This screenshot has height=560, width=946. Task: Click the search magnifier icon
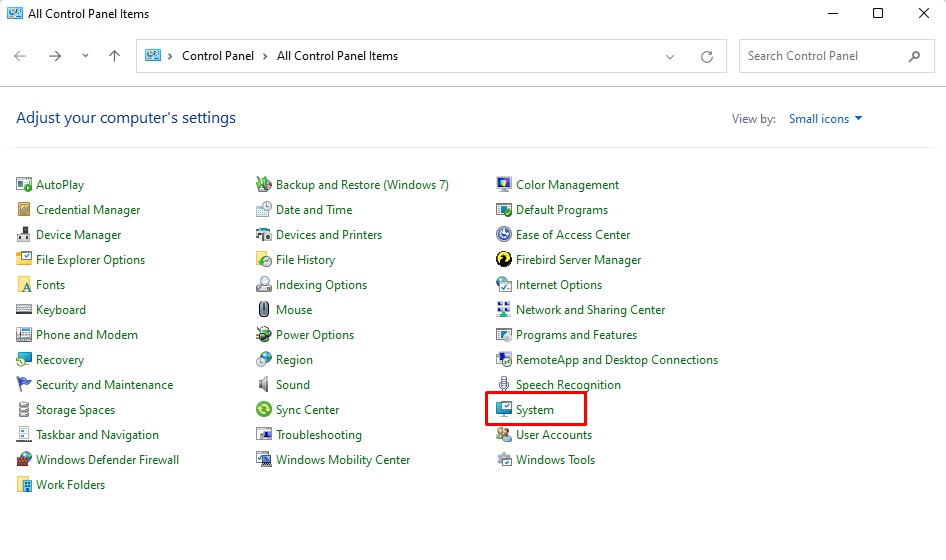914,56
